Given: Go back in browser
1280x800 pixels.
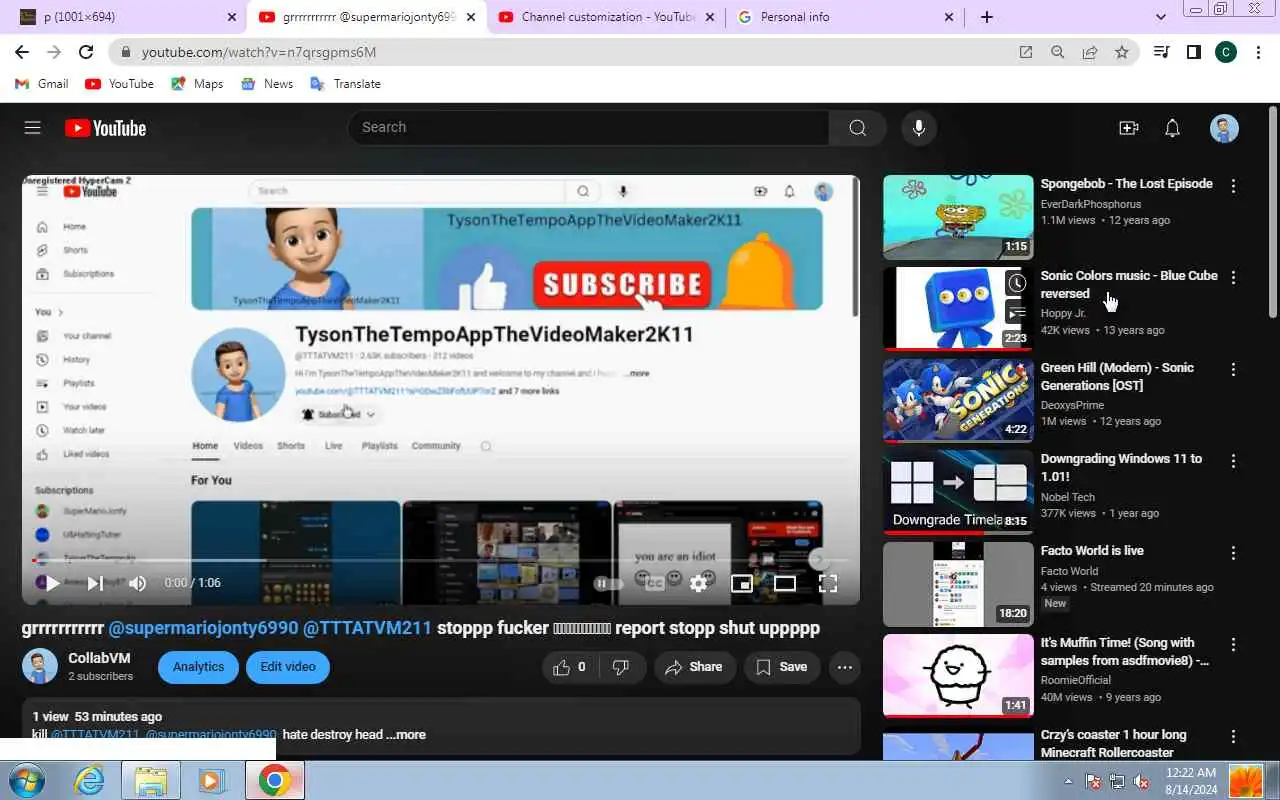Looking at the screenshot, I should tap(22, 52).
